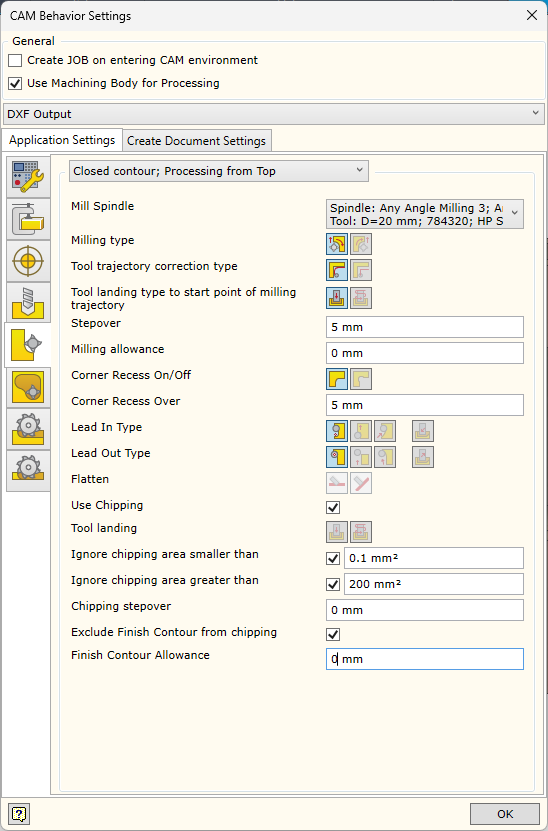
Task: Select the second Milling type icon
Action: (361, 244)
